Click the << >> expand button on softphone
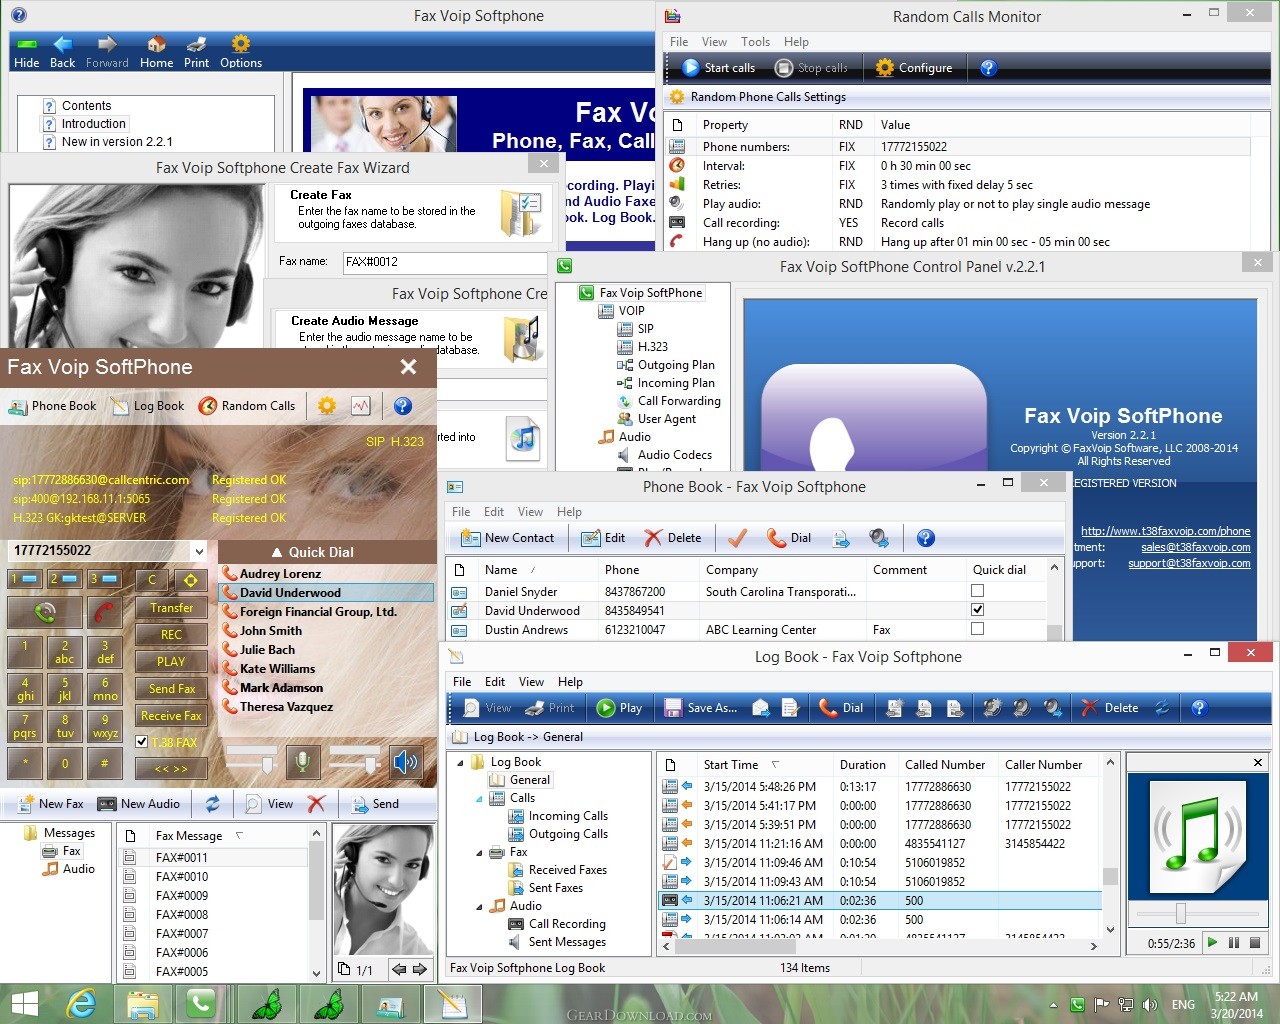 tap(171, 768)
